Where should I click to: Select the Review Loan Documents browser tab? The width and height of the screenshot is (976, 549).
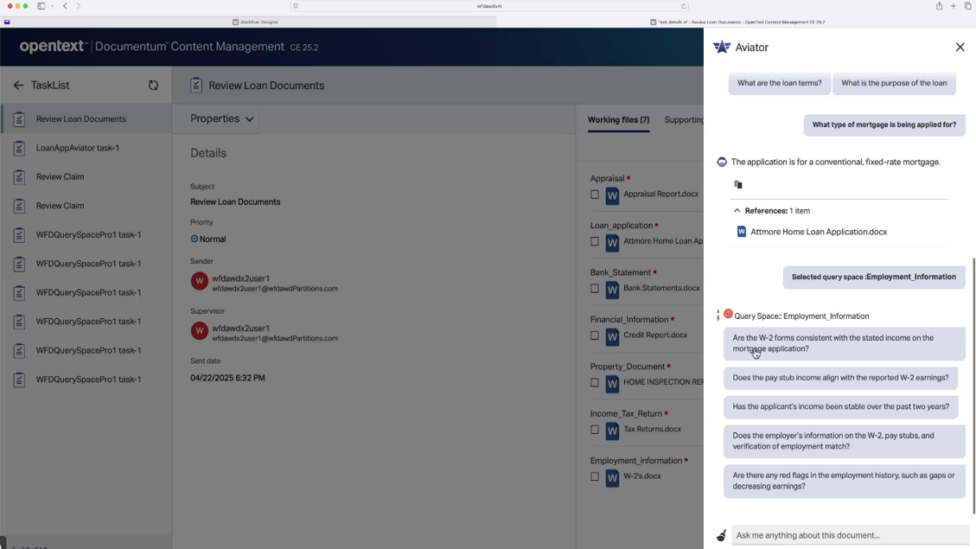pos(738,22)
